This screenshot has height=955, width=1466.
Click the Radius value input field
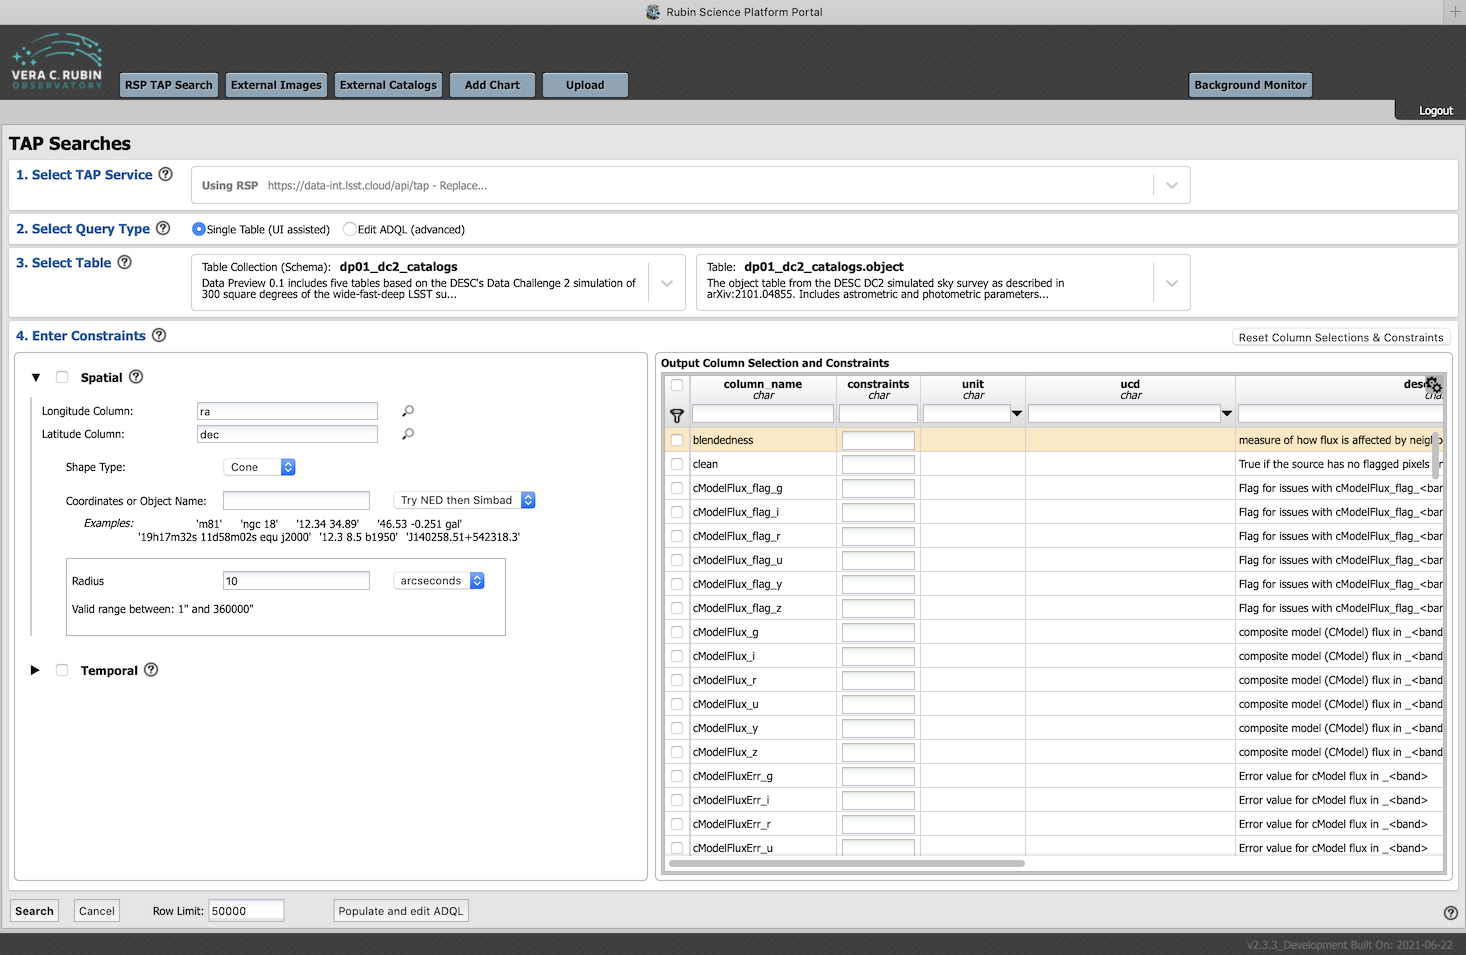point(296,581)
